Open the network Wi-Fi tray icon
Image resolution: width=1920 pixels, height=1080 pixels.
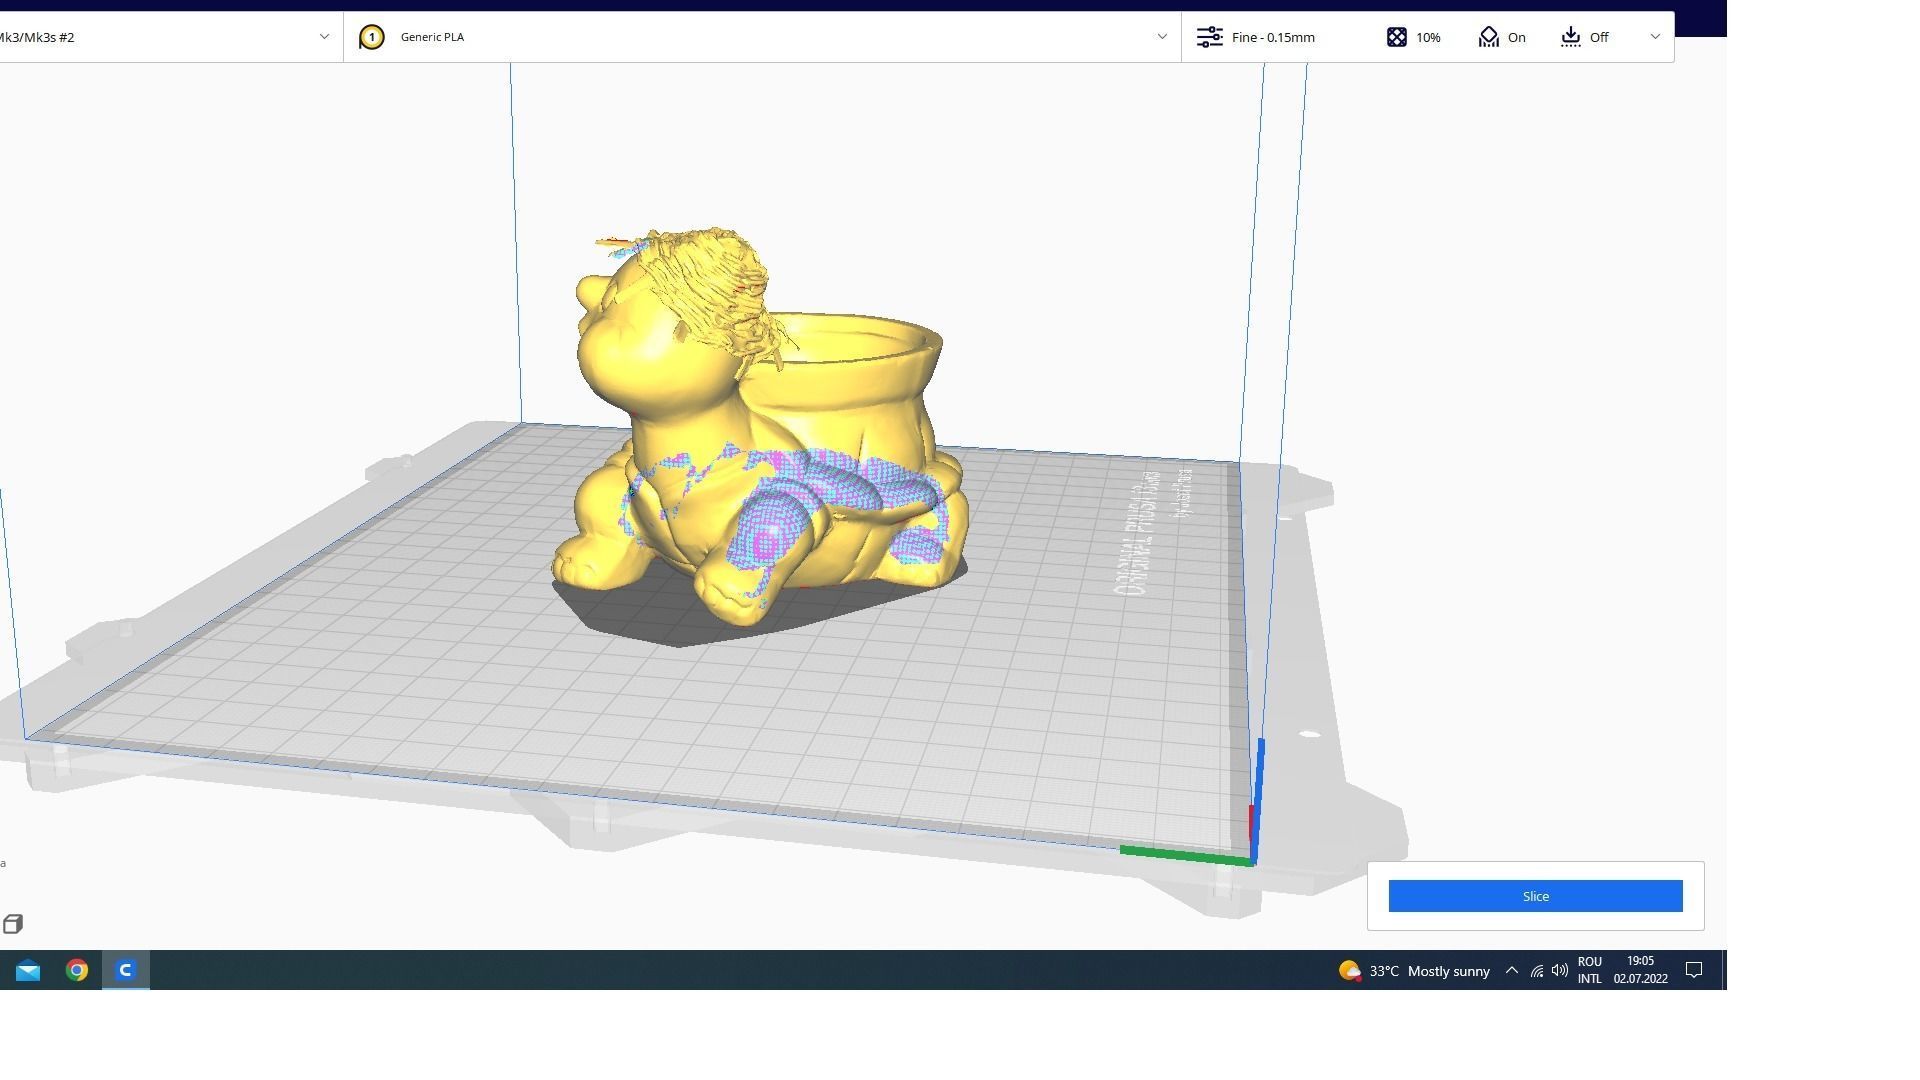pos(1537,971)
